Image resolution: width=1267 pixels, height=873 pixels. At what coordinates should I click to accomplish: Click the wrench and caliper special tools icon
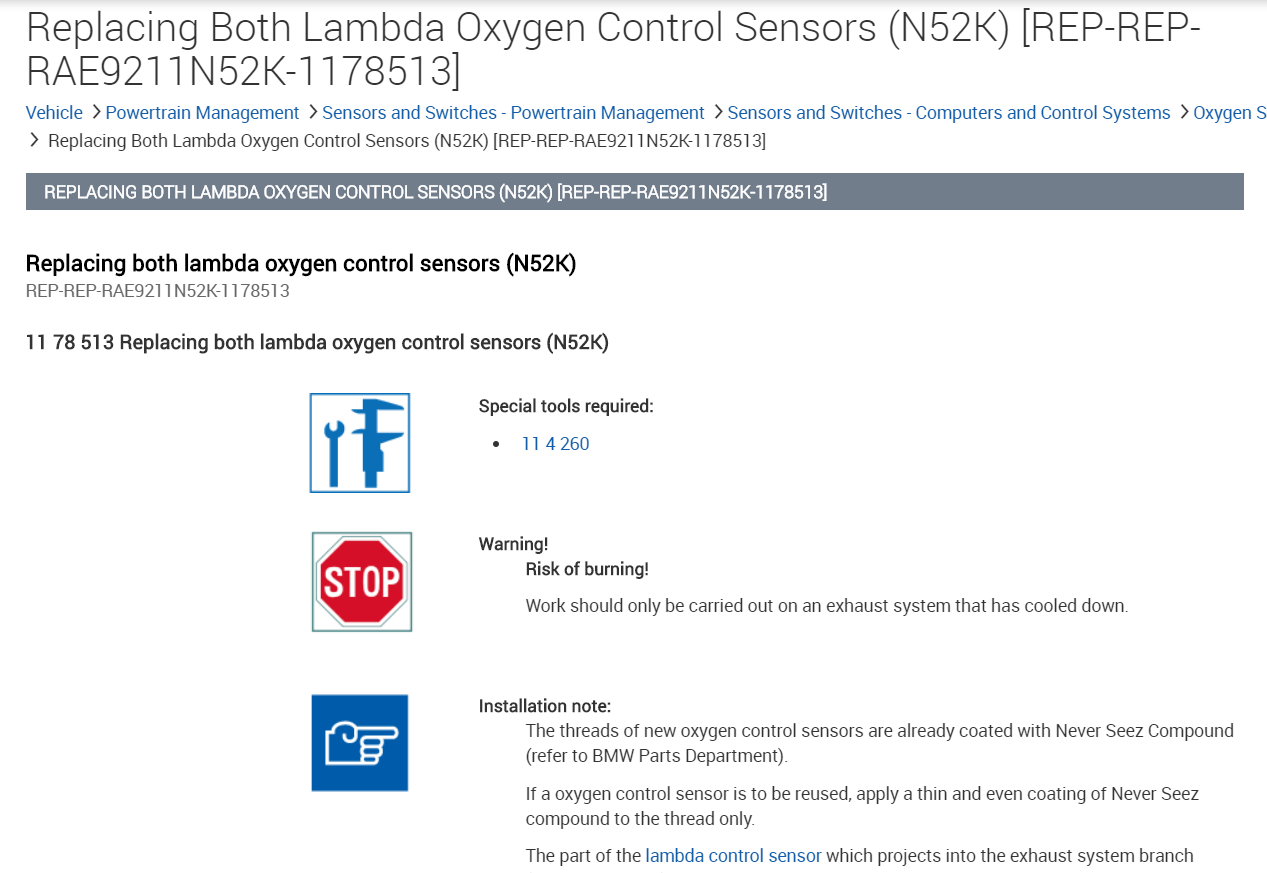coord(360,443)
